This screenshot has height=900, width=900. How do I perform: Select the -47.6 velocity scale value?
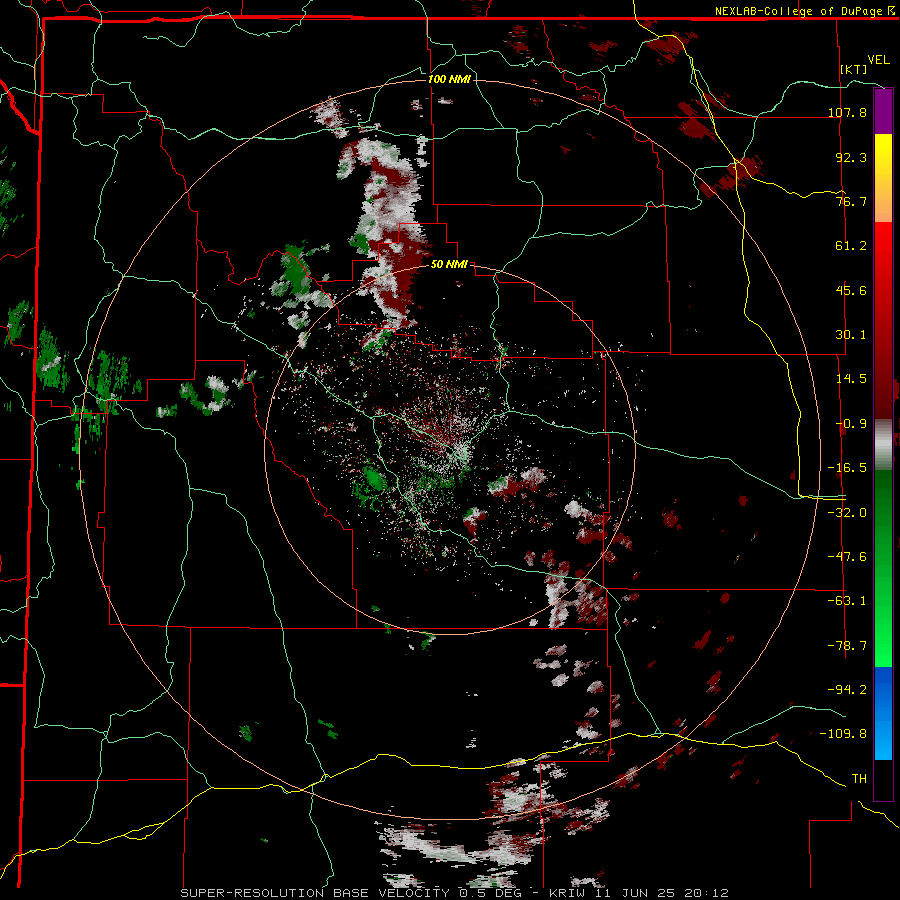point(847,556)
